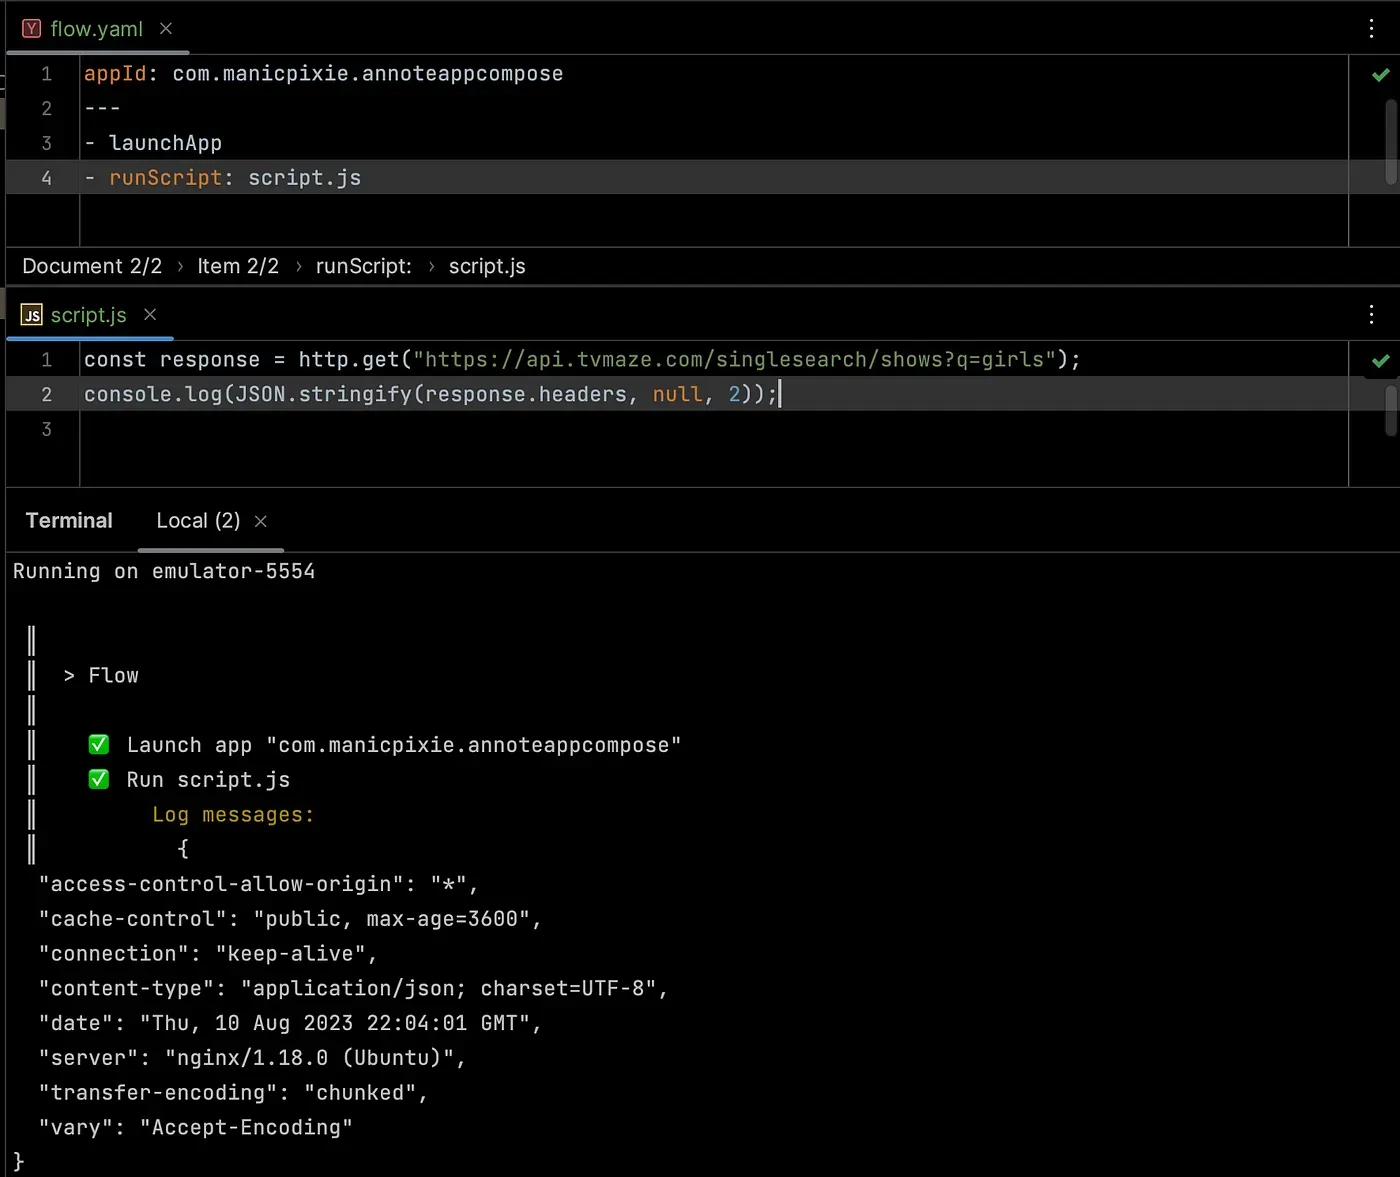Close the flow.yaml tab
1400x1177 pixels.
pos(166,29)
